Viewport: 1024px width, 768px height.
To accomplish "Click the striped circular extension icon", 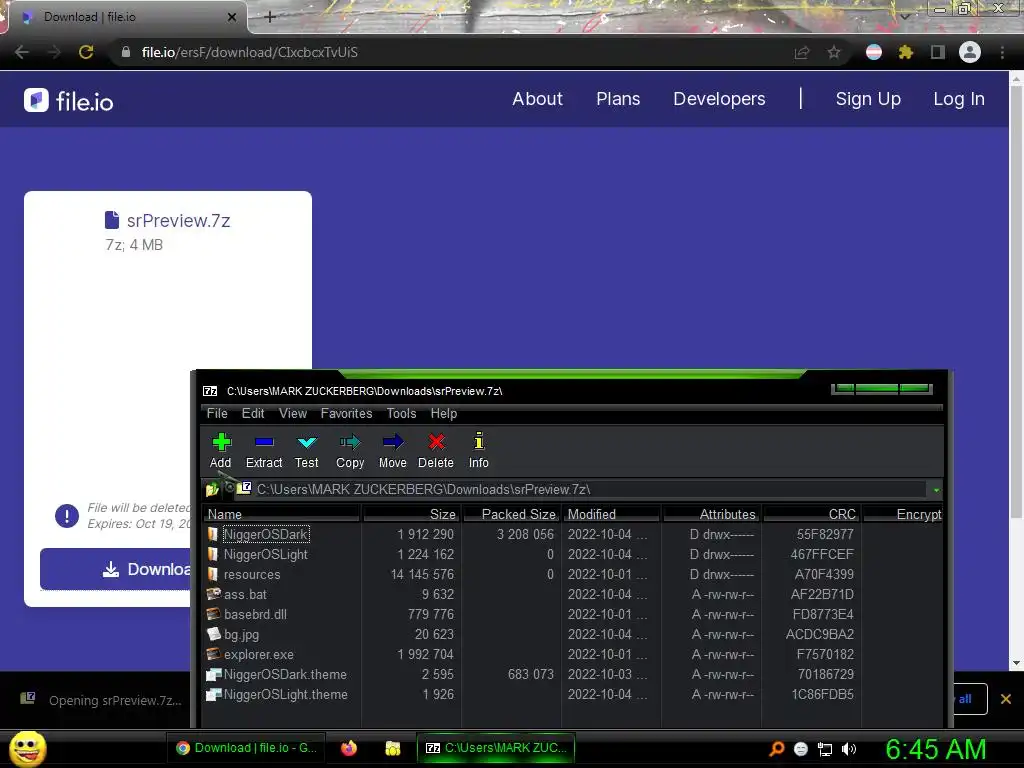I will coord(874,52).
